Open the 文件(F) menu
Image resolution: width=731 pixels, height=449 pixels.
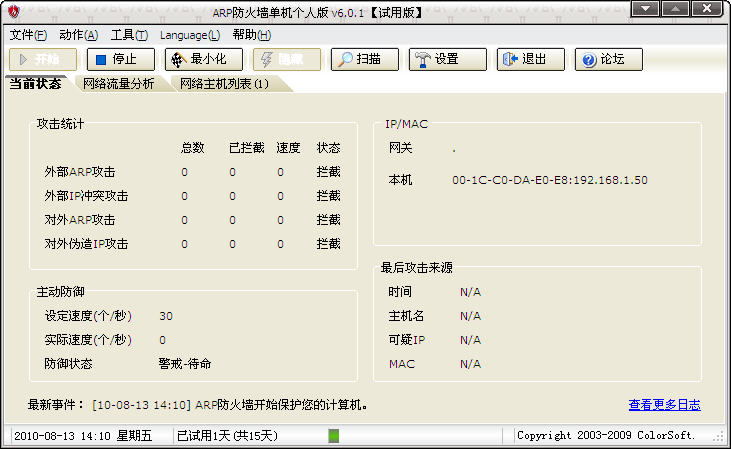coord(28,35)
